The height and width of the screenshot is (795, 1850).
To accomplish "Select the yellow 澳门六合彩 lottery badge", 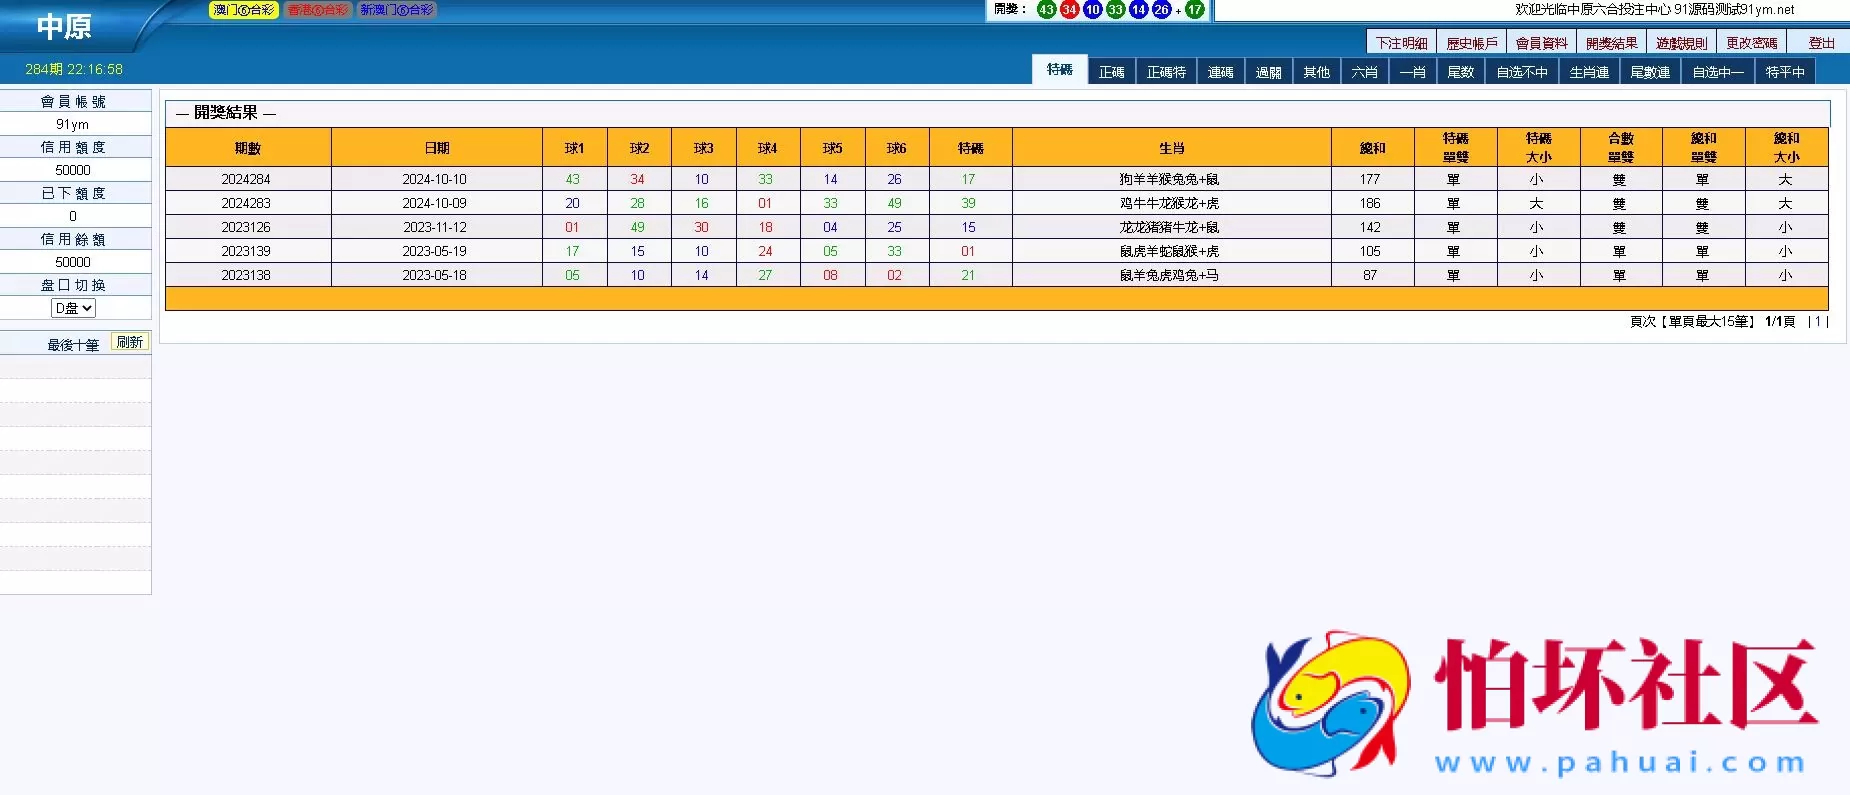I will [x=243, y=10].
